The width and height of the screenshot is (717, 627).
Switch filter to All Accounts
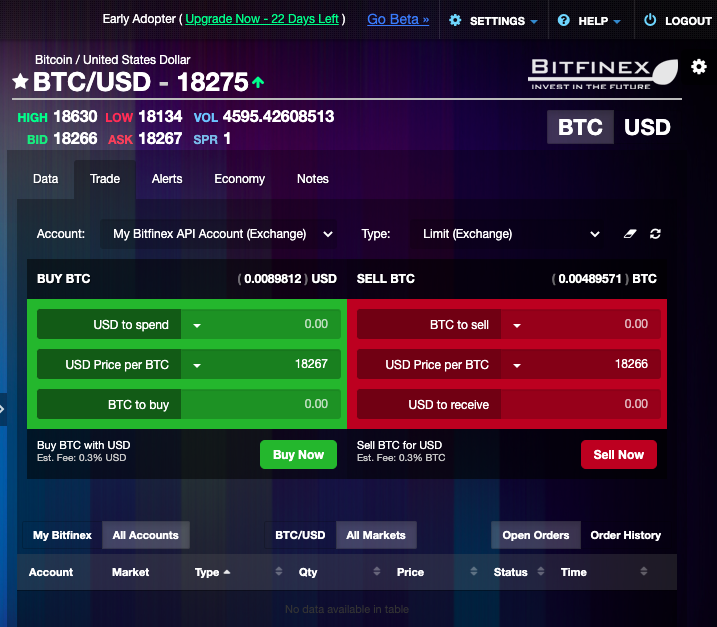click(x=145, y=535)
